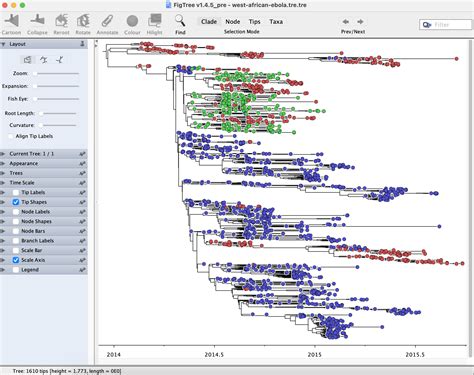
Task: Click filter search magnifier icon
Action: [427, 25]
